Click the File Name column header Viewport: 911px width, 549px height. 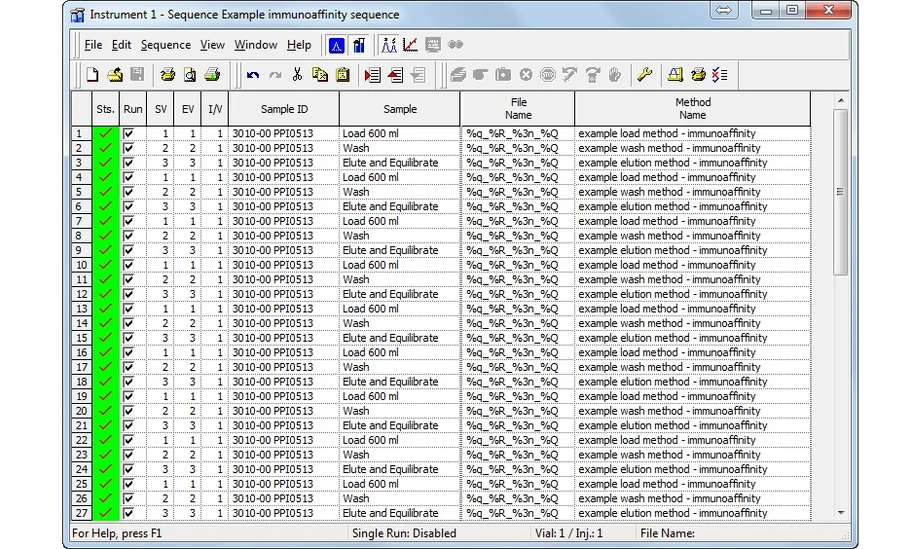point(518,109)
